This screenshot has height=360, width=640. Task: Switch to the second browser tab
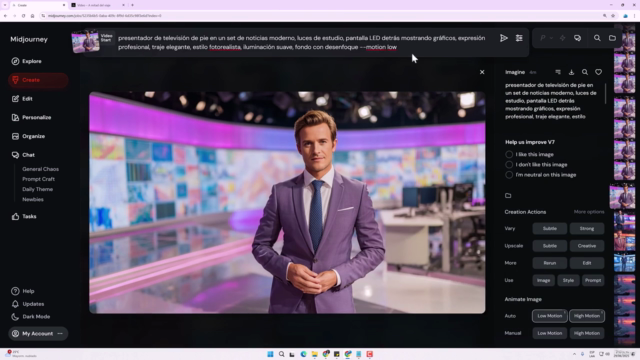coord(98,5)
